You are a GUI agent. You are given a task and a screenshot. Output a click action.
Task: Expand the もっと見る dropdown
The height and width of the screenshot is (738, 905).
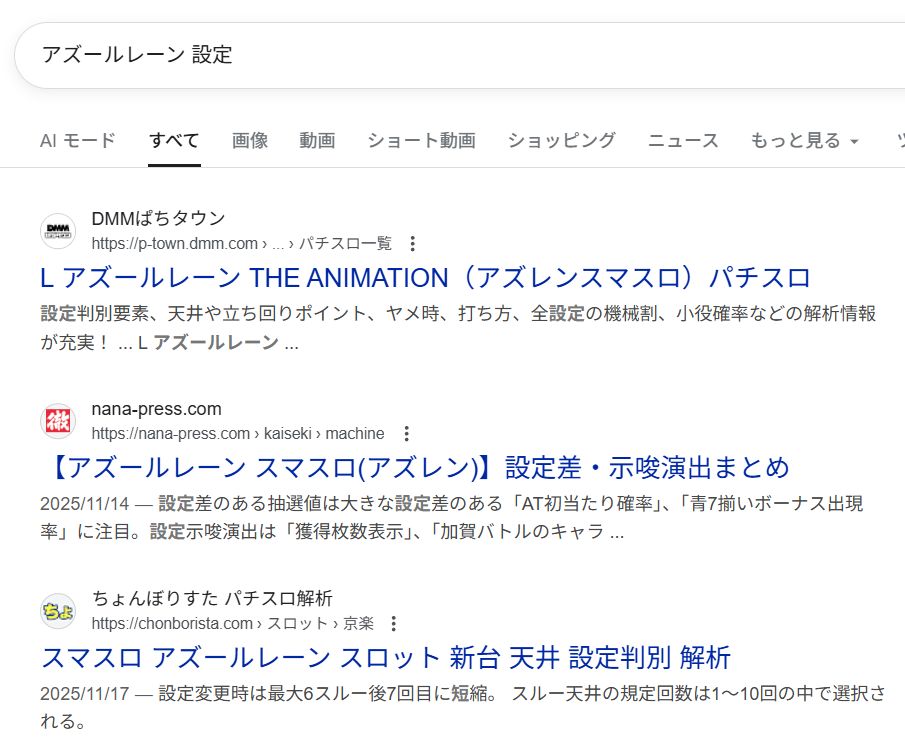[805, 141]
